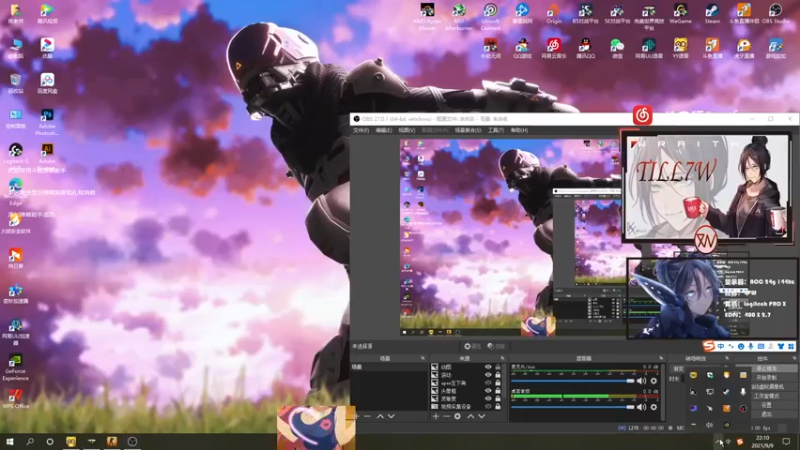Open the Origin desktop shortcut
Viewport: 800px width, 450px height.
[x=554, y=14]
